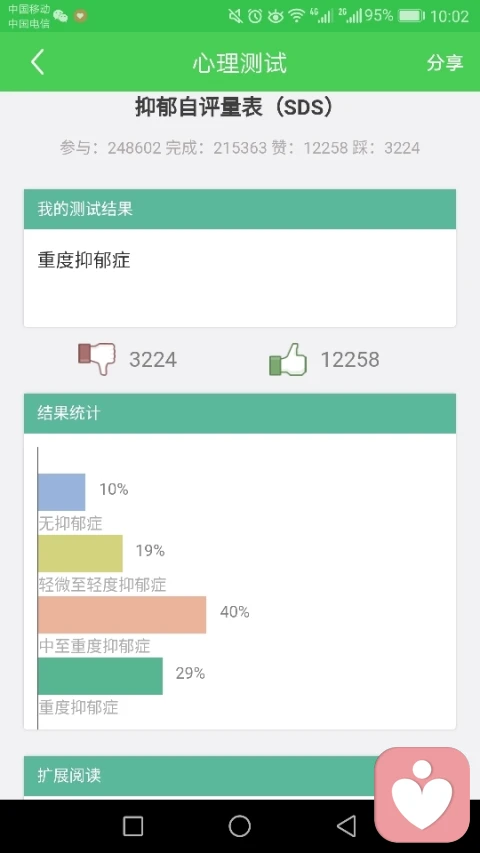480x853 pixels.
Task: Open the 扩展阅读 section header
Action: [x=199, y=776]
